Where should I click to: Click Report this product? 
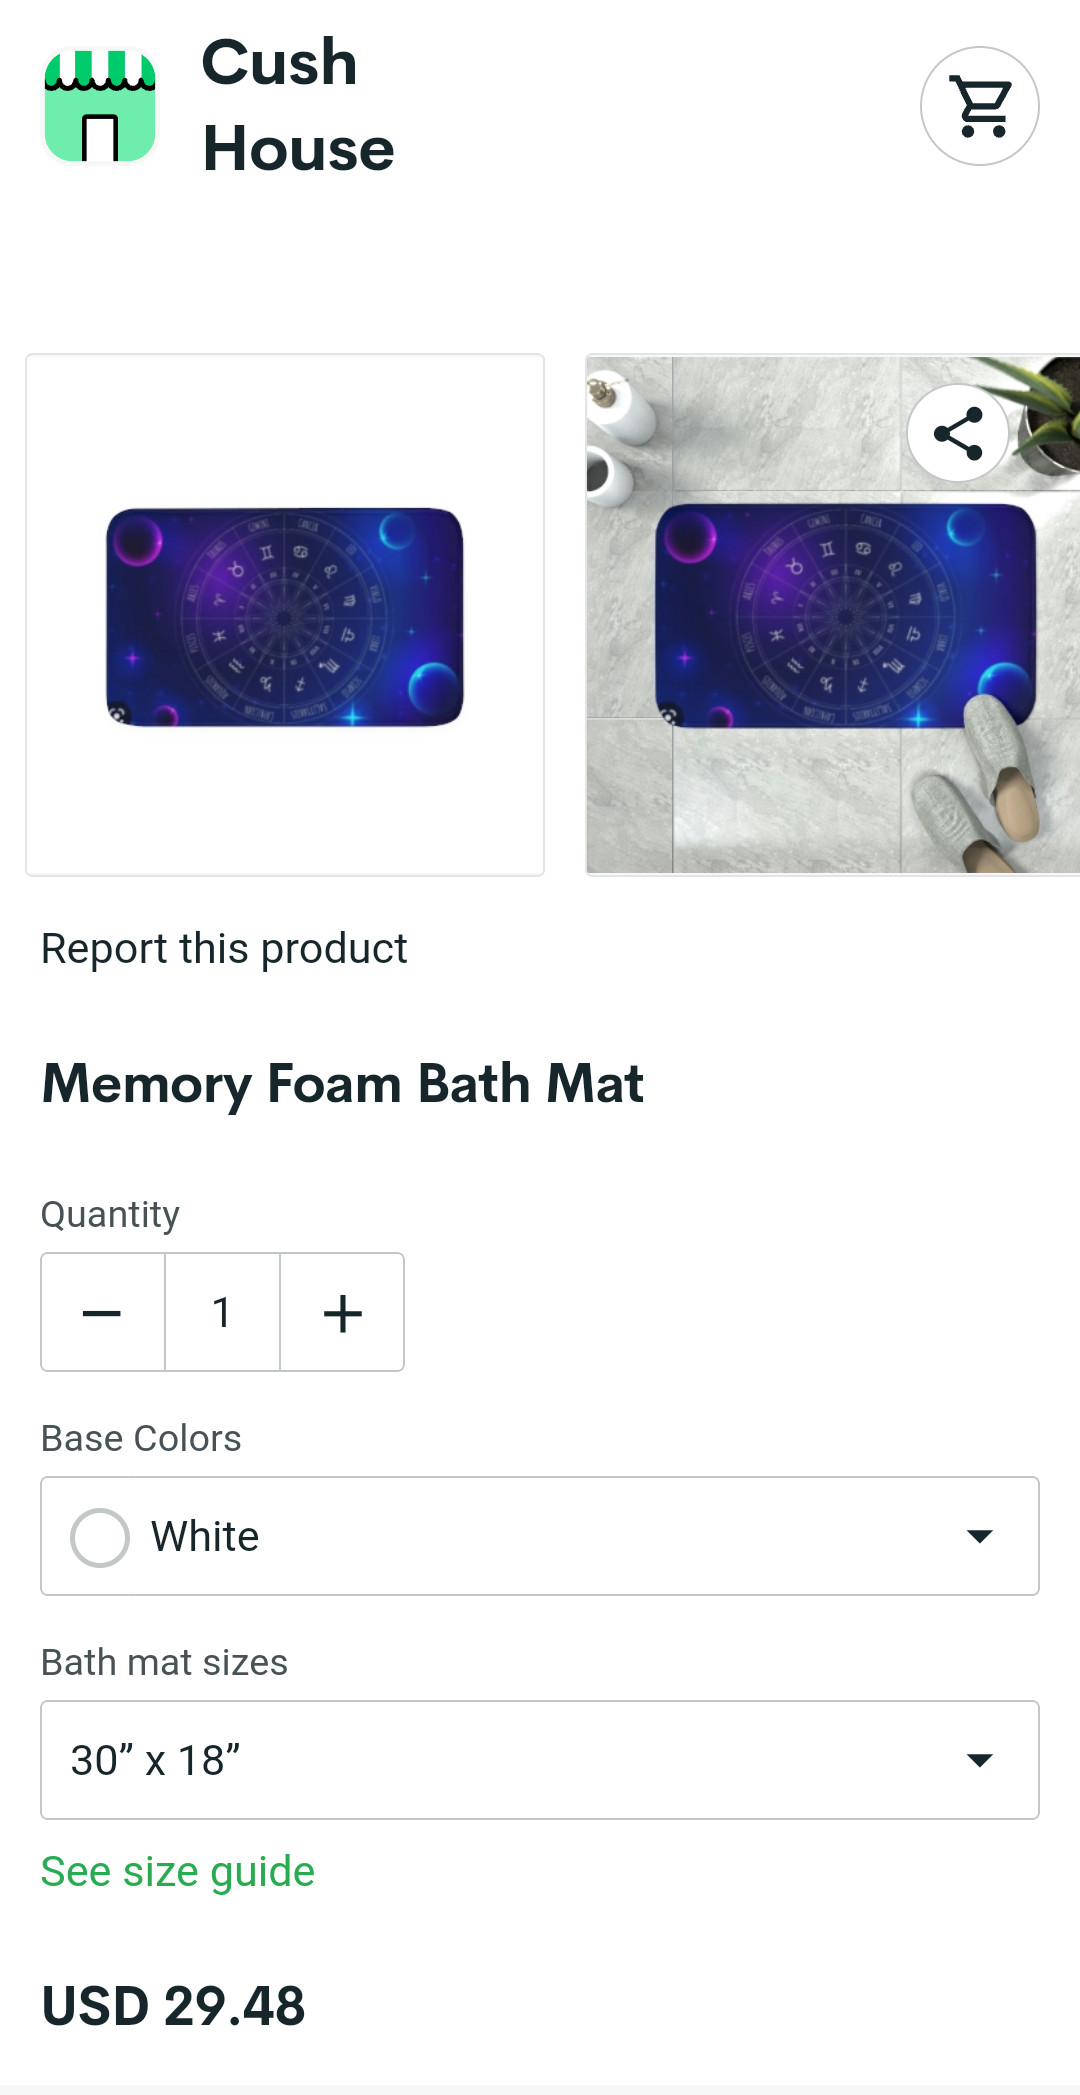pyautogui.click(x=224, y=948)
